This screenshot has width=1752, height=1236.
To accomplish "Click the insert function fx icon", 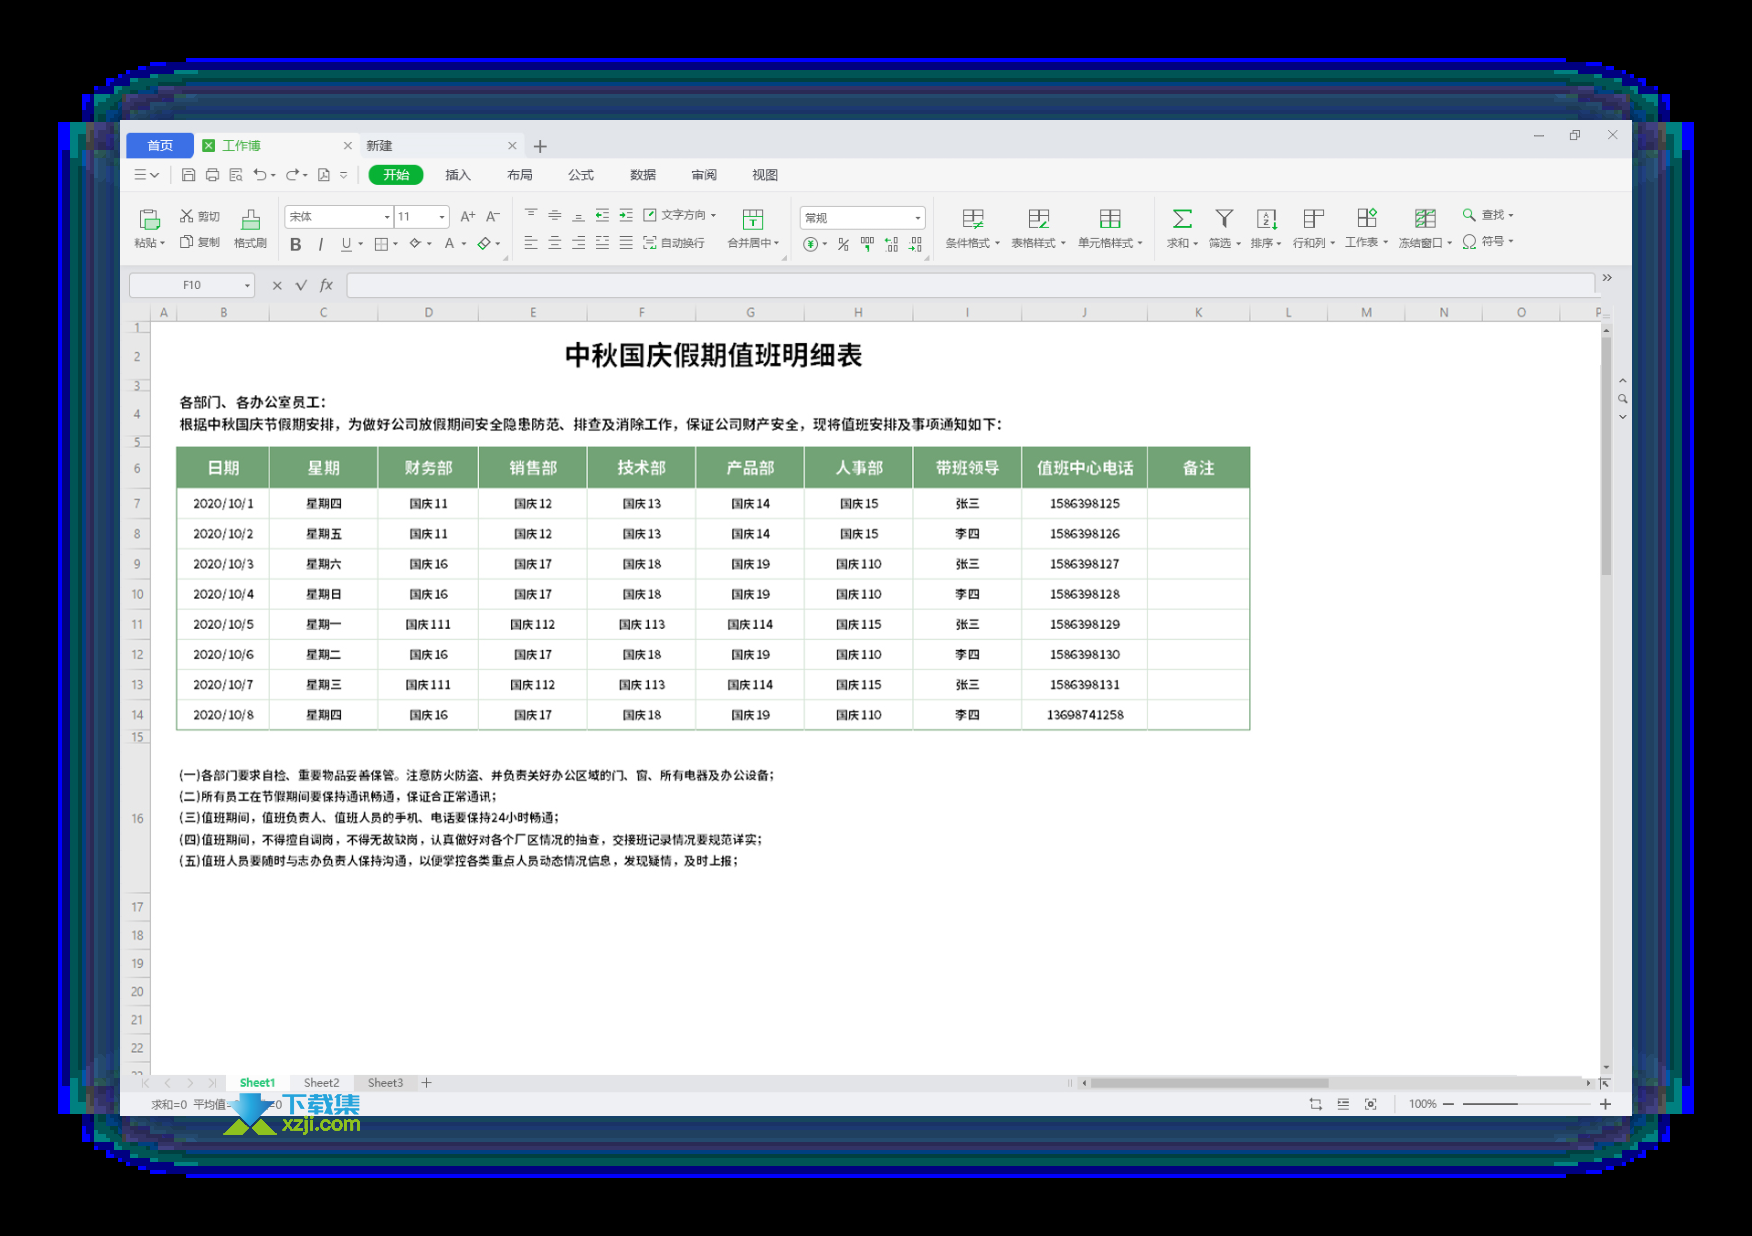I will coord(326,285).
